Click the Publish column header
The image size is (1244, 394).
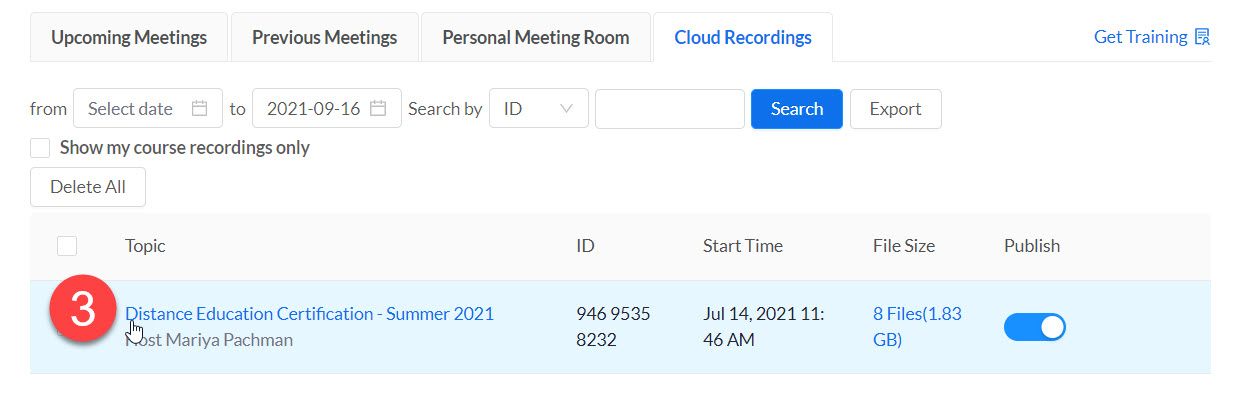(1032, 246)
